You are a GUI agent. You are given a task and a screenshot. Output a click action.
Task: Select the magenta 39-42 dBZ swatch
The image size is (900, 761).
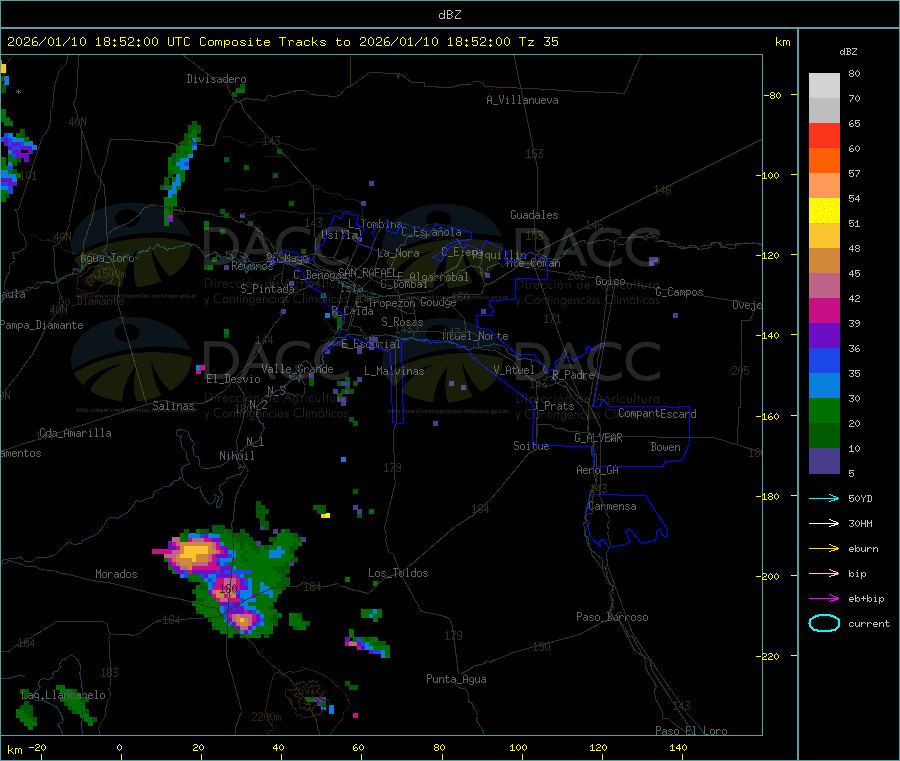coord(824,310)
